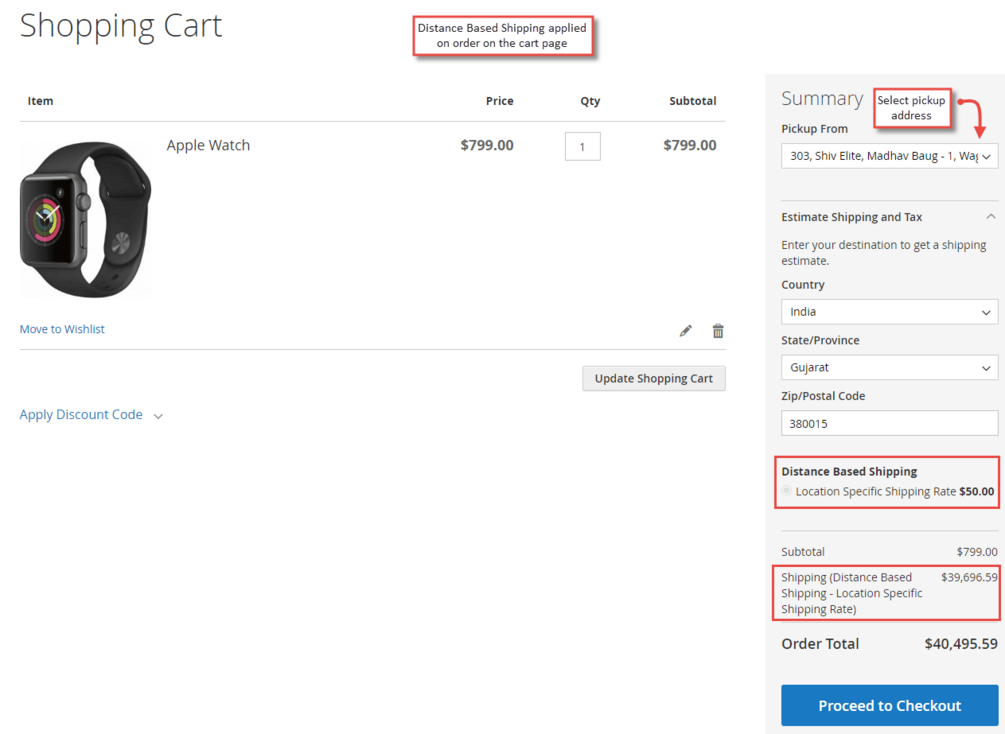Click the Summary heading

pyautogui.click(x=821, y=98)
